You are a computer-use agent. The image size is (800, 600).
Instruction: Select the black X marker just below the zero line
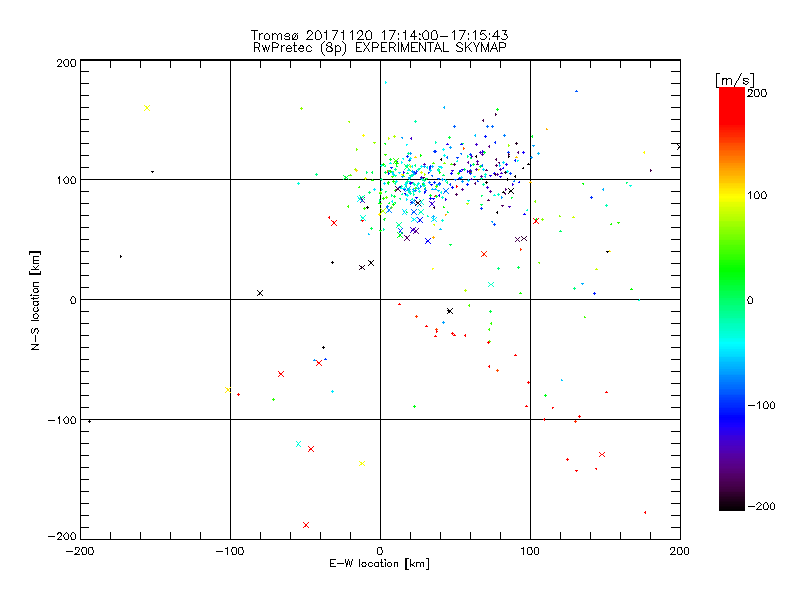pos(450,311)
